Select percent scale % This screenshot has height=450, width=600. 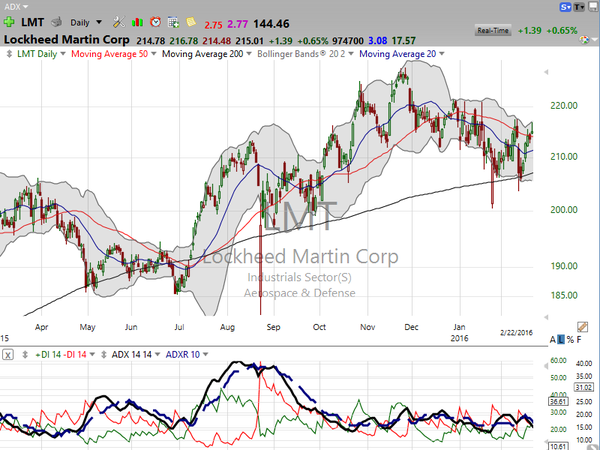click(571, 339)
